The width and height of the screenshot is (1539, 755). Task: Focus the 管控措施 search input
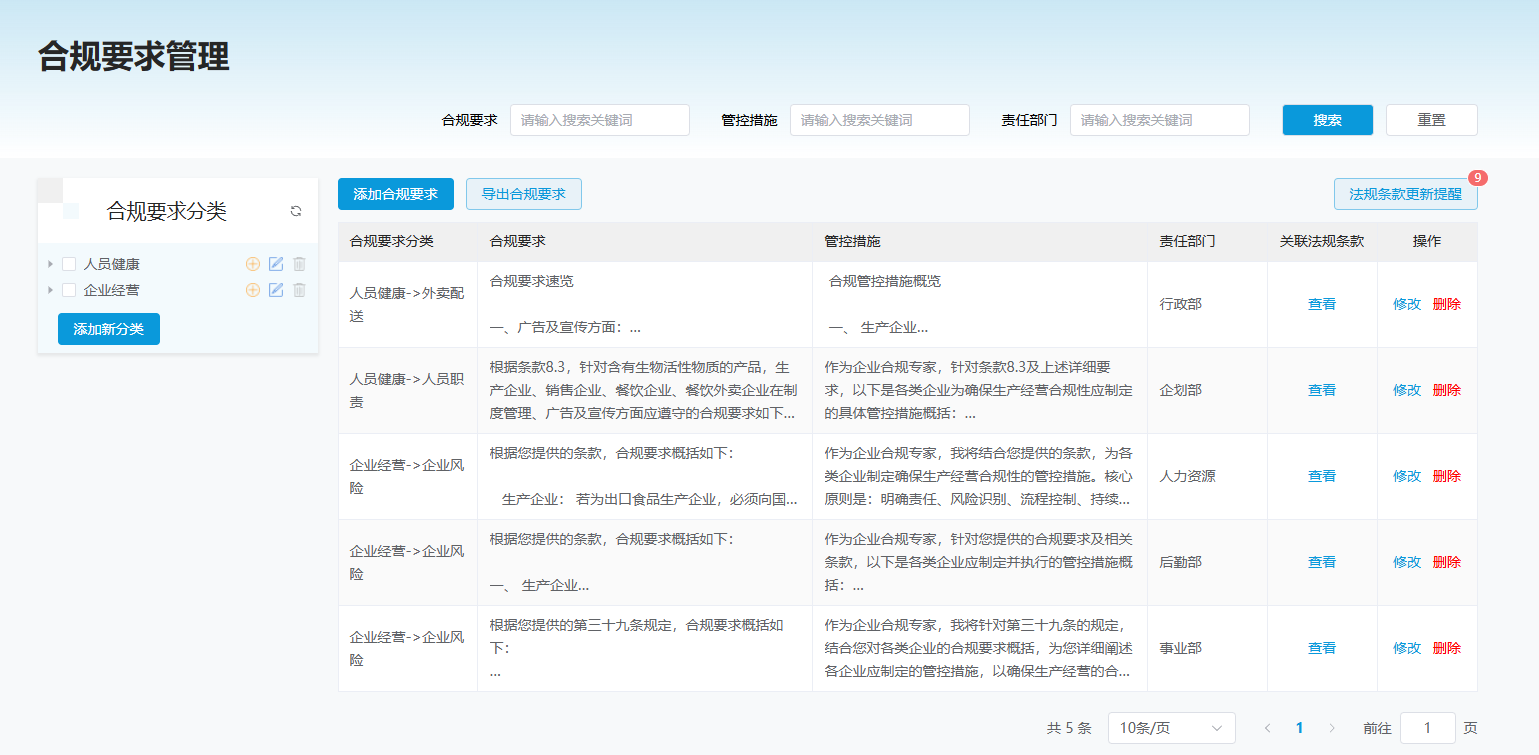point(879,120)
